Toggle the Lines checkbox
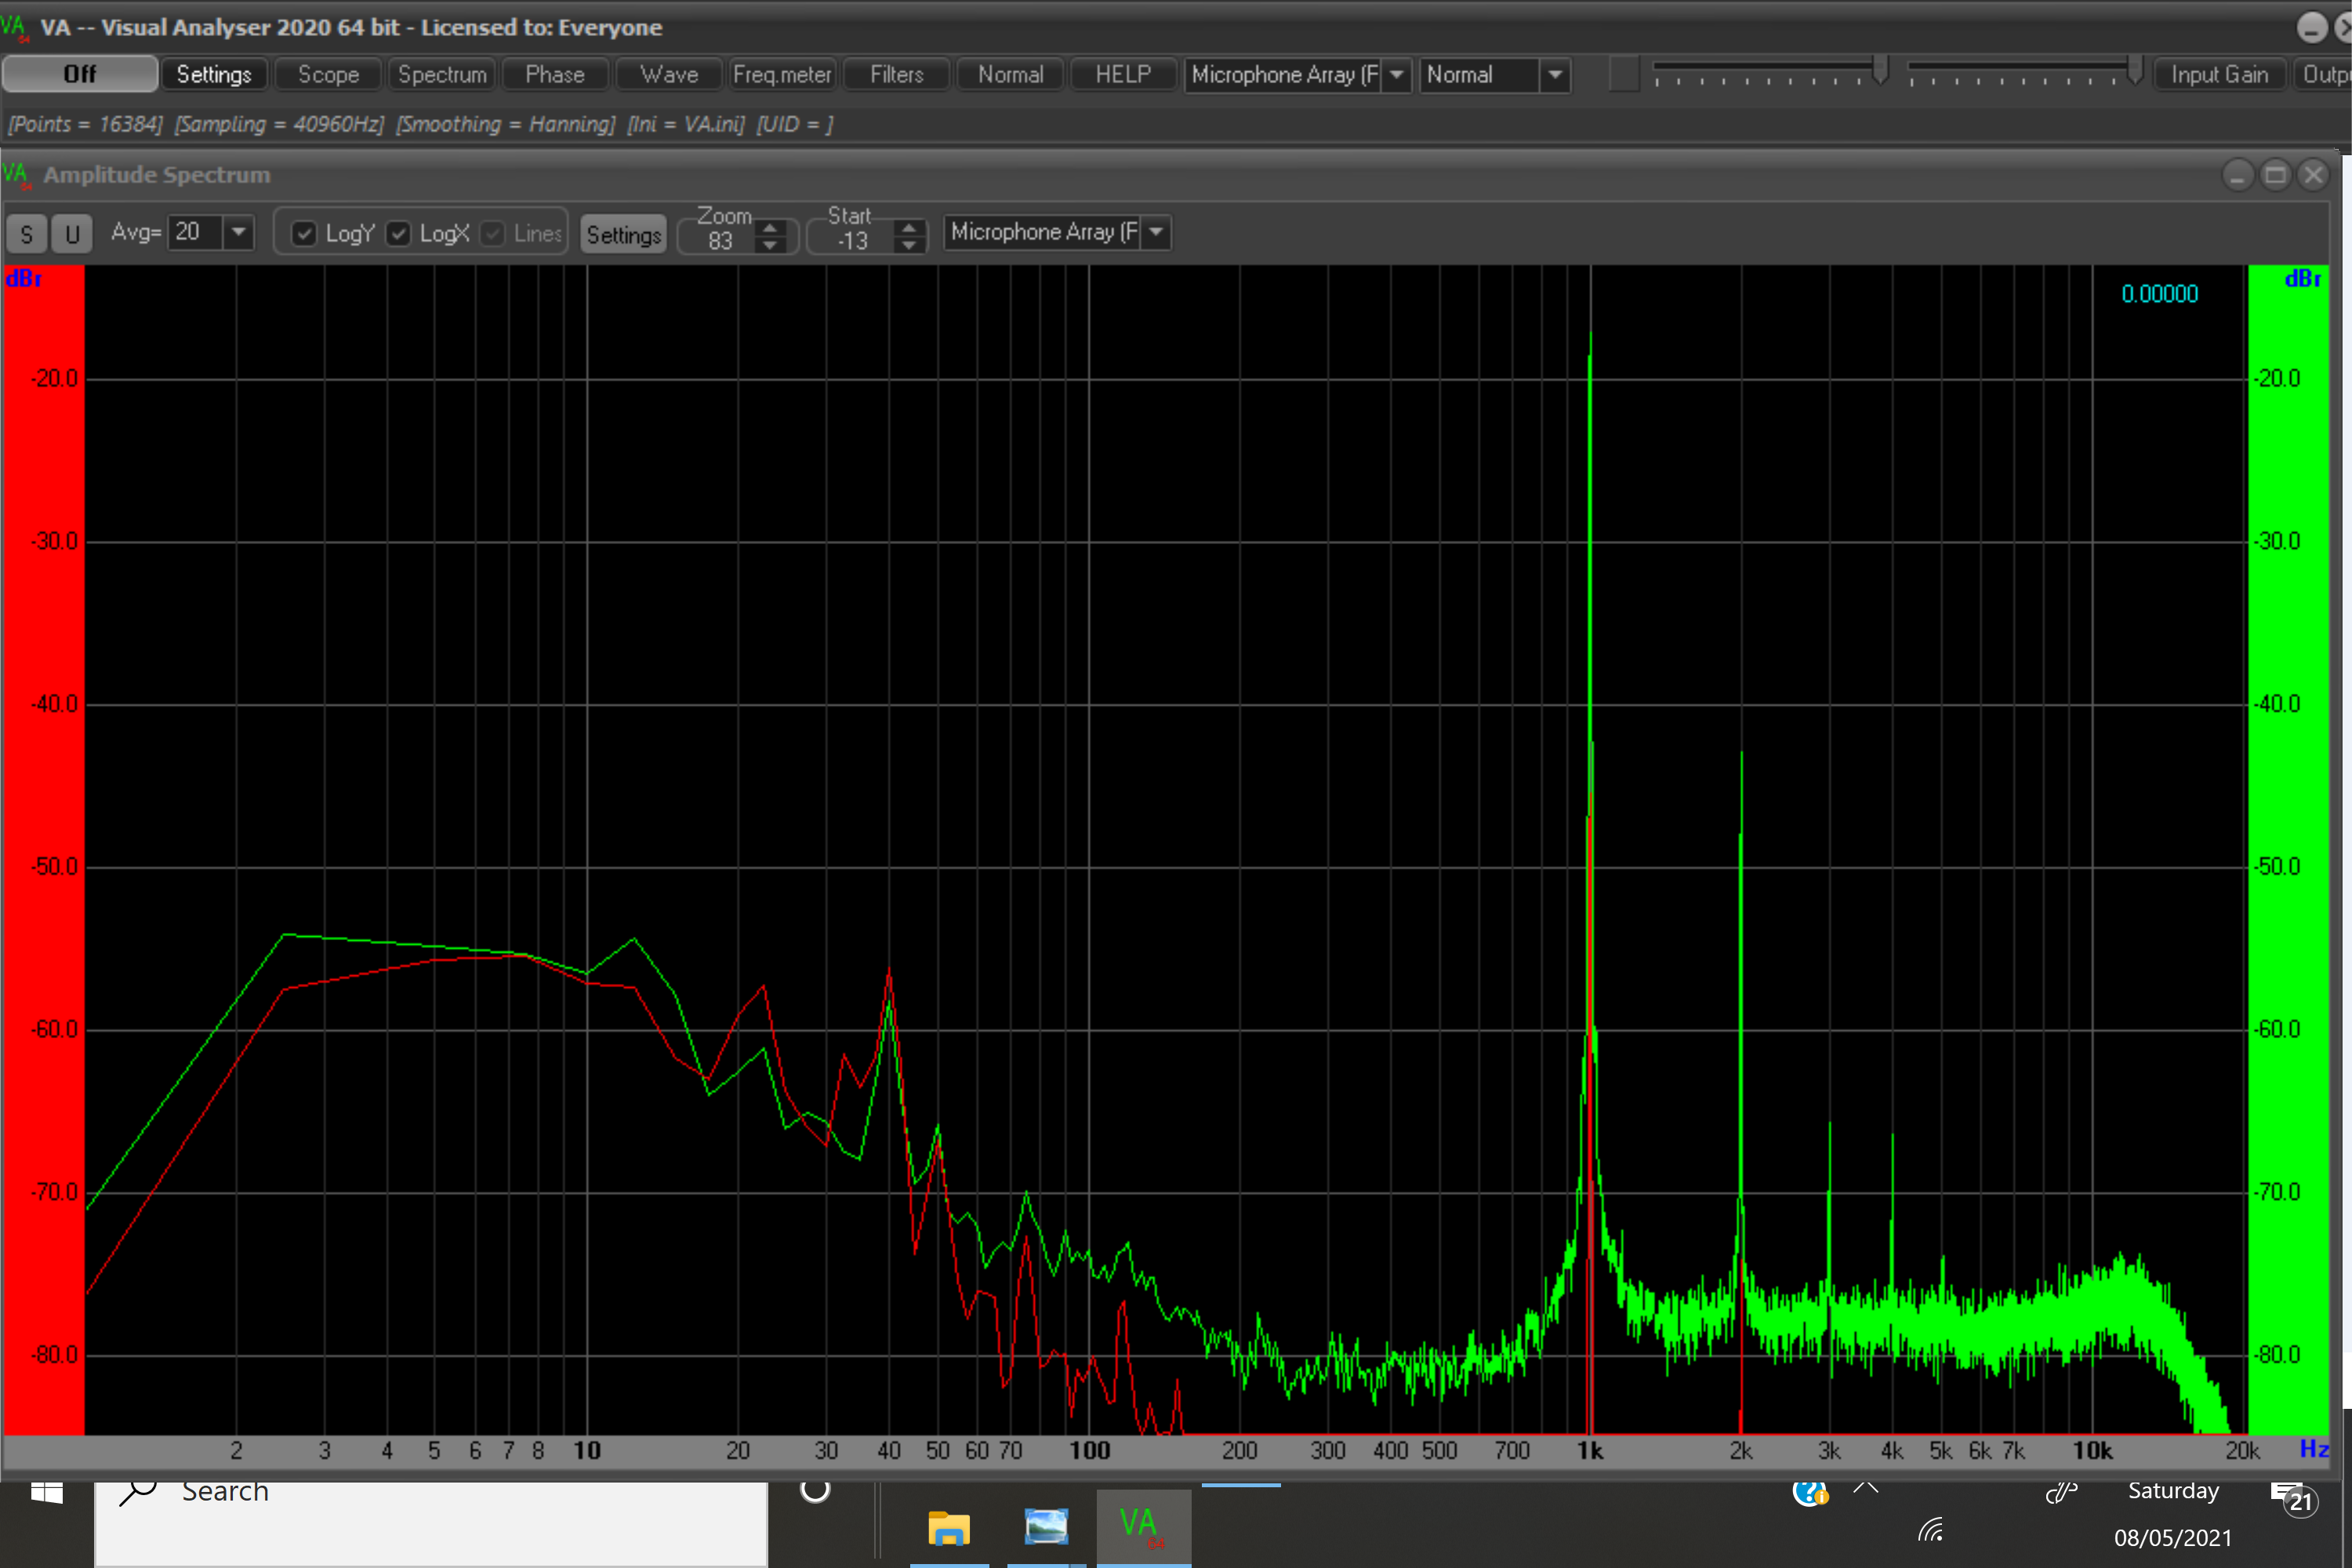The image size is (2352, 1568). click(492, 233)
